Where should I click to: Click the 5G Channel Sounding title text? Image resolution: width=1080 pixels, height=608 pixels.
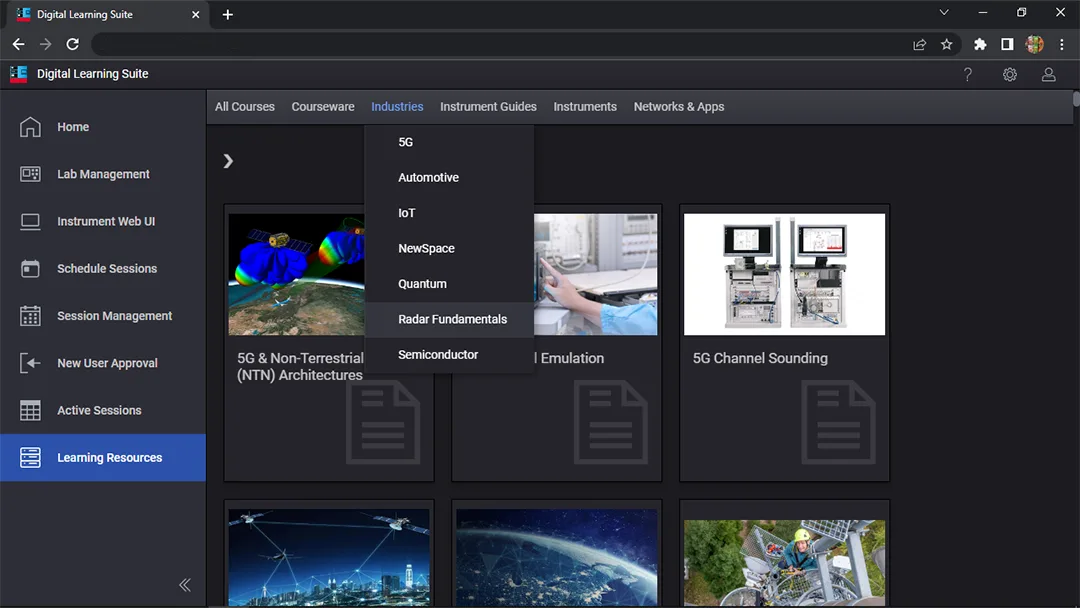(760, 358)
